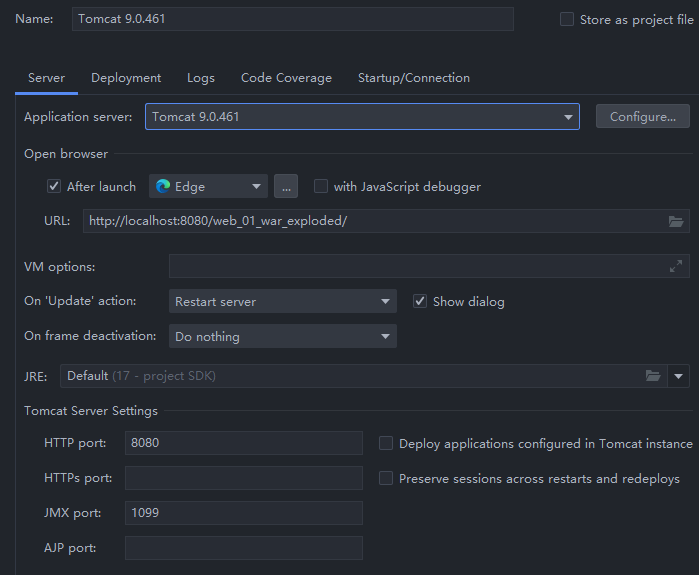Viewport: 699px width, 575px height.
Task: Click expand icon in VM options field
Action: pos(676,266)
